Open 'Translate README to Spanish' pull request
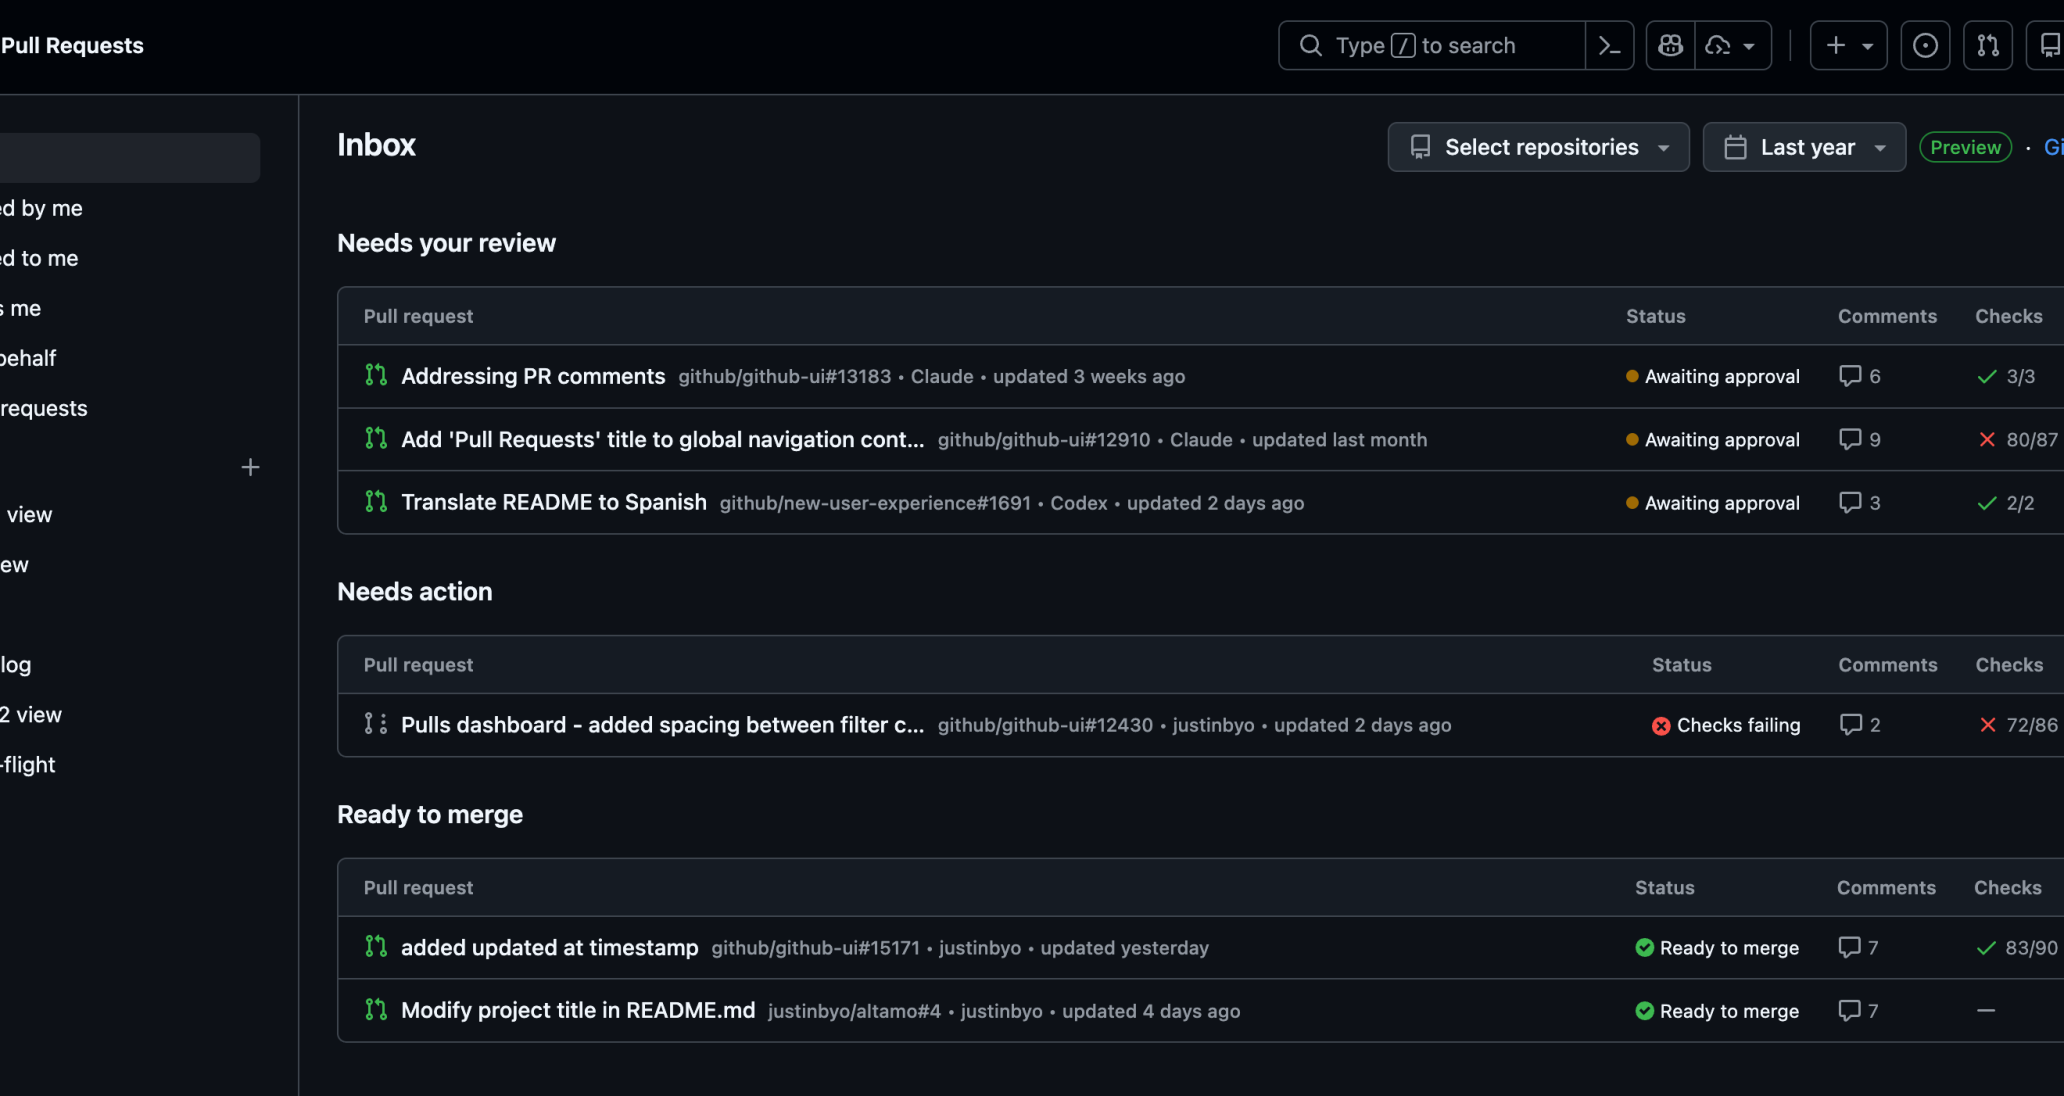The image size is (2064, 1096). click(554, 502)
